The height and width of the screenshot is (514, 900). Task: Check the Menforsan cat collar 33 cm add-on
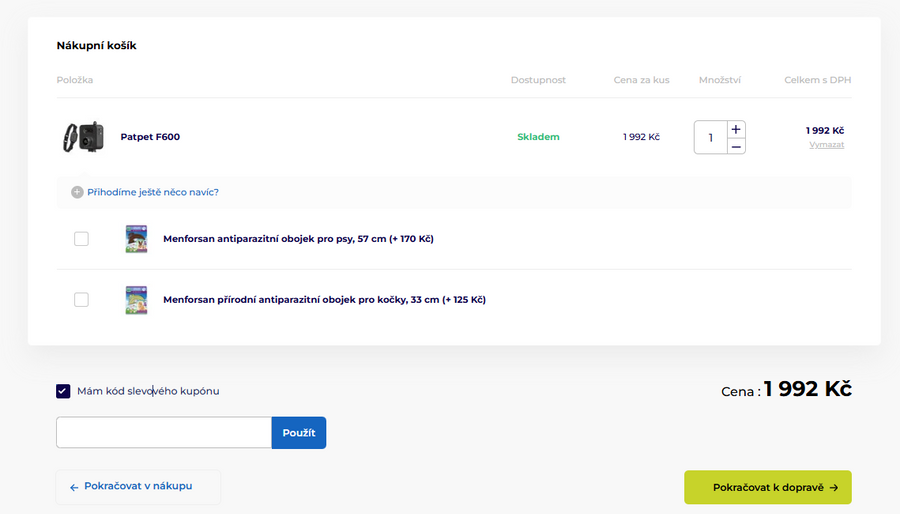pyautogui.click(x=81, y=300)
